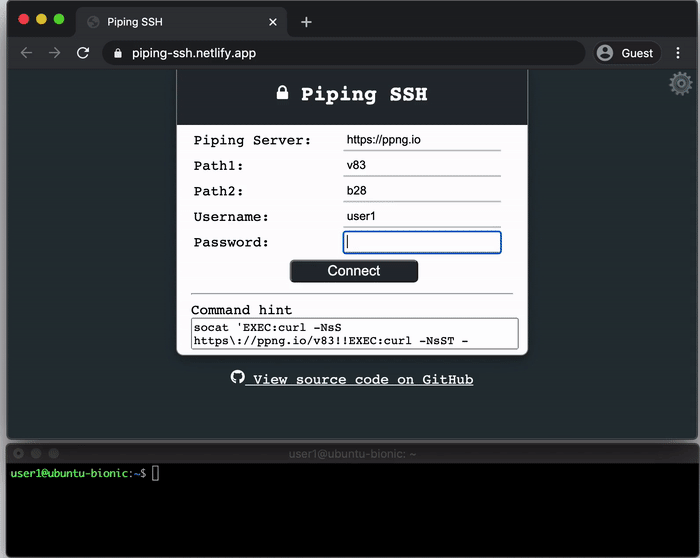Maximize browser window with green button

[x=59, y=19]
